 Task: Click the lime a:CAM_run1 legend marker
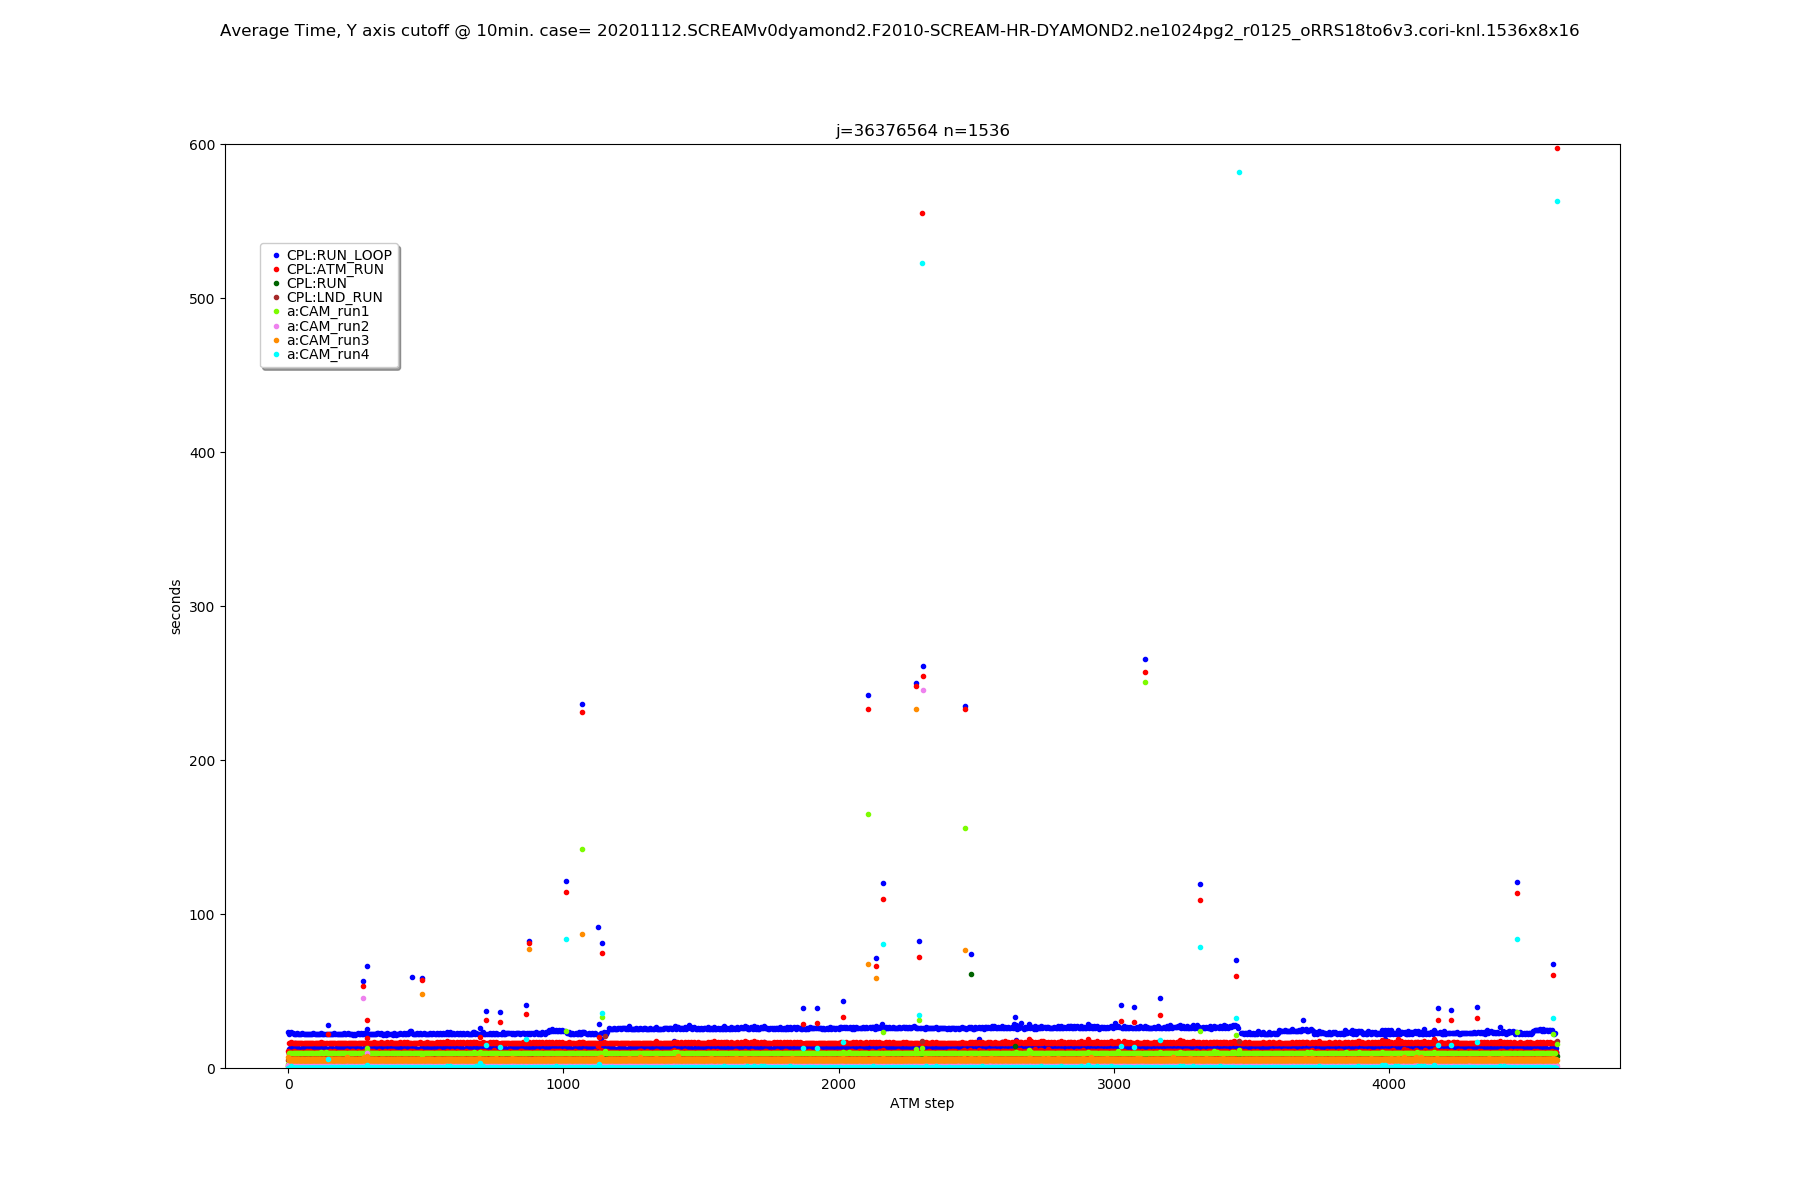(x=276, y=312)
